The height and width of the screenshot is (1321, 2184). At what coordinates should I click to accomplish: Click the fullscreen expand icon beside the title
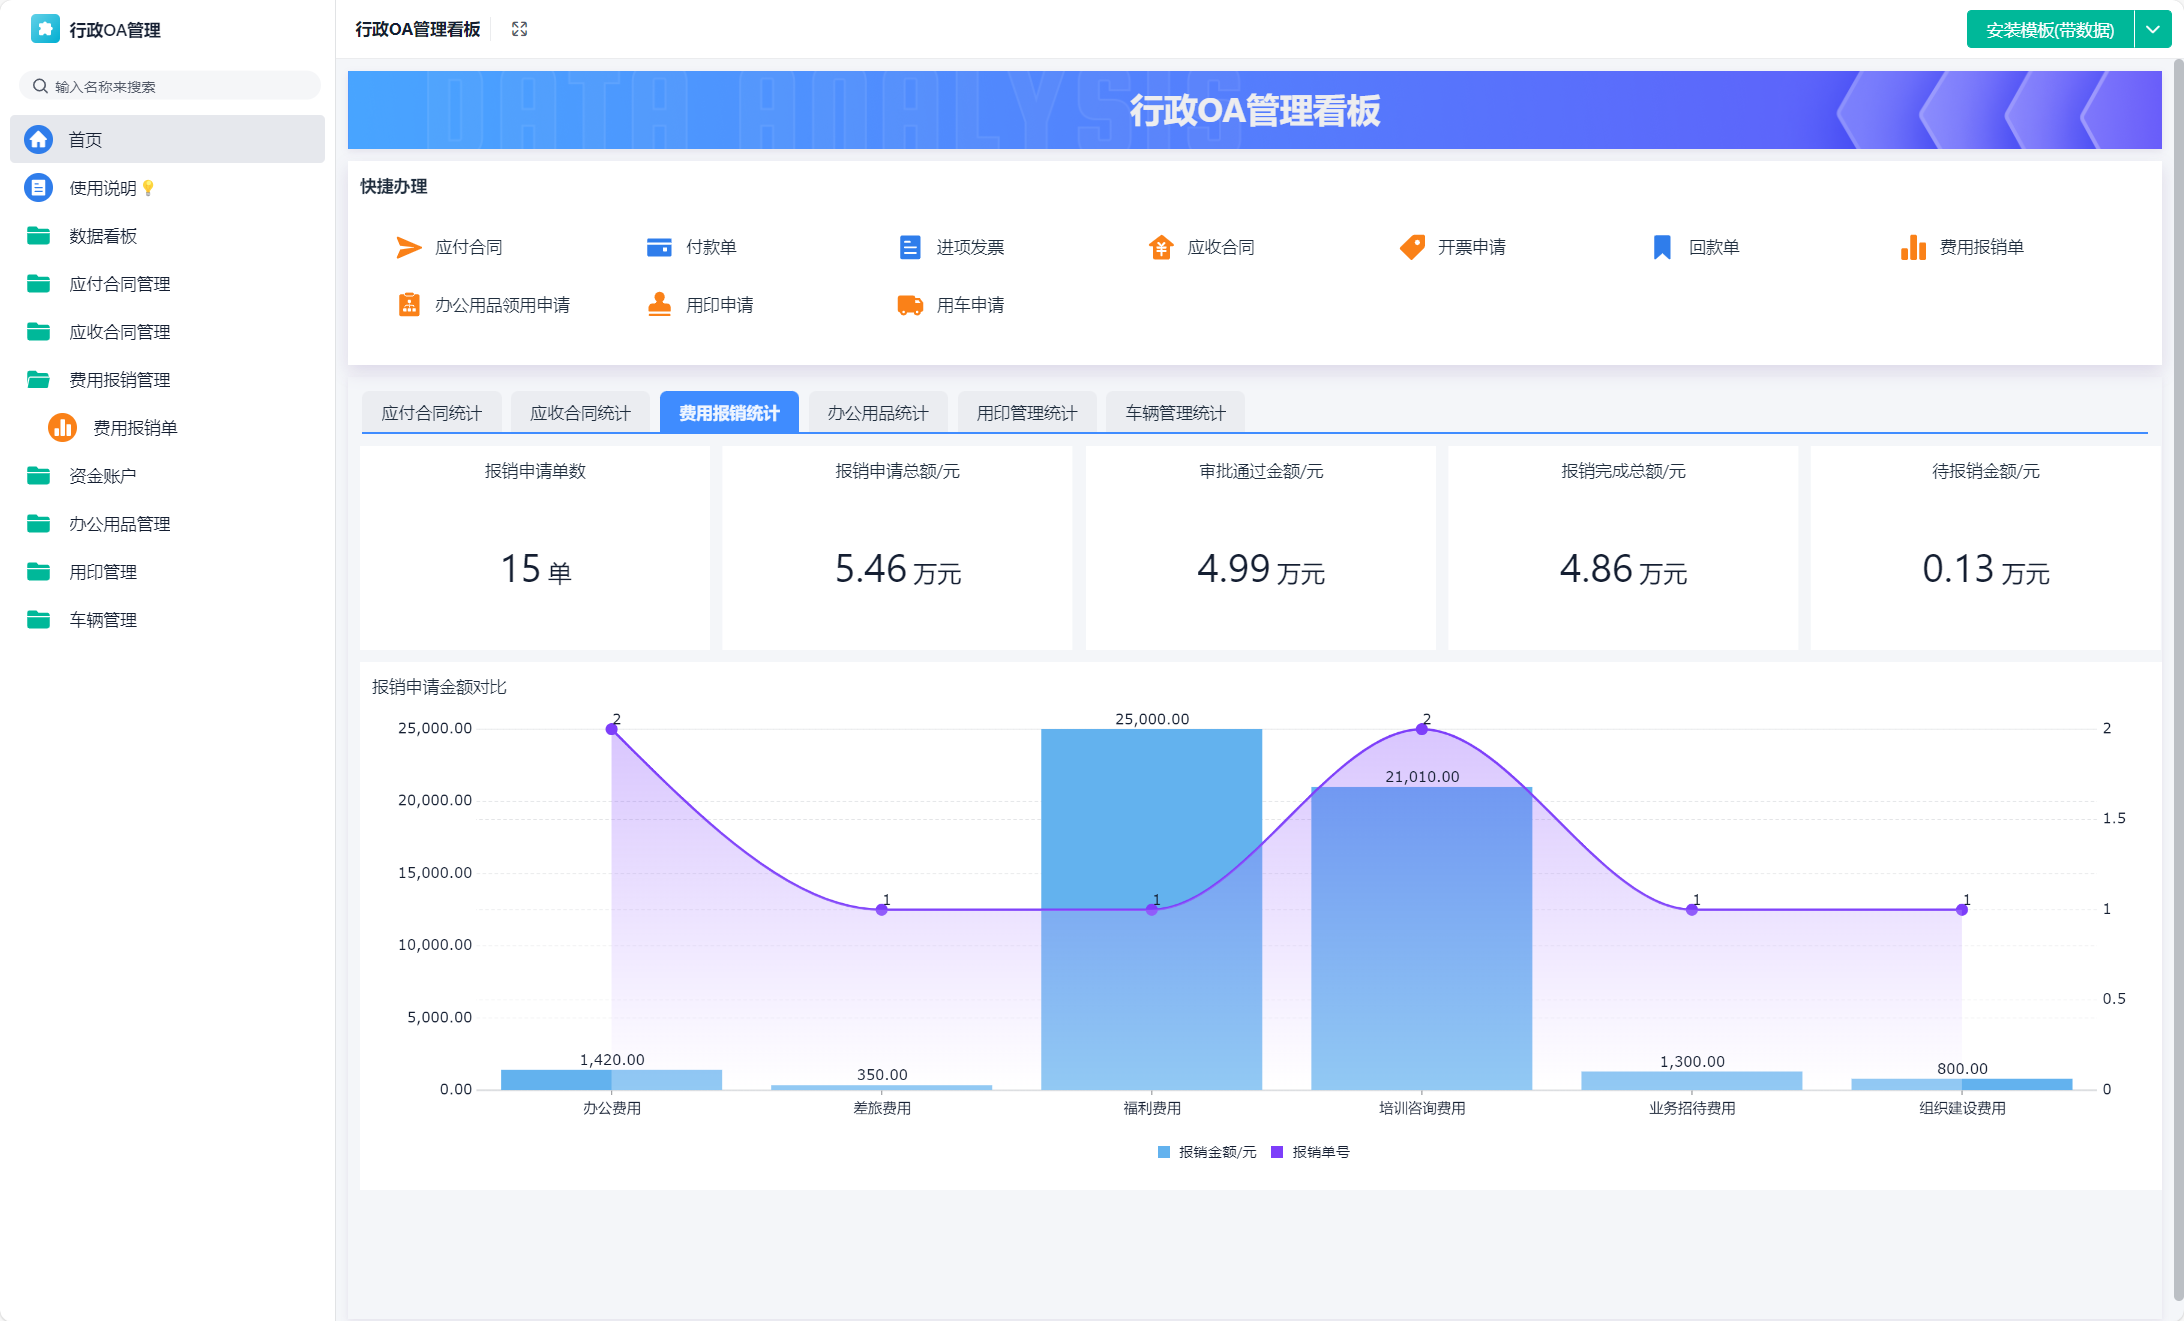[519, 29]
